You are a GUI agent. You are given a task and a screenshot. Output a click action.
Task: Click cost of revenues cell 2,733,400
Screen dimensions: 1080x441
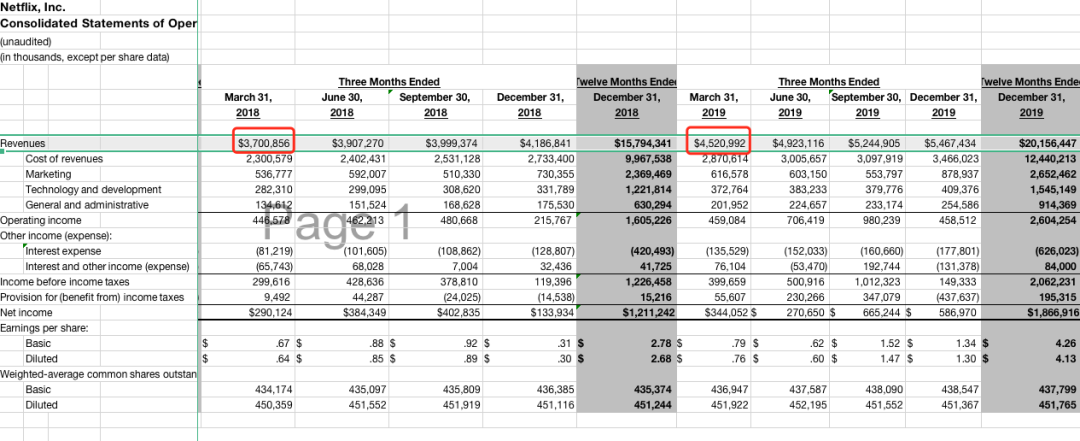pos(552,158)
